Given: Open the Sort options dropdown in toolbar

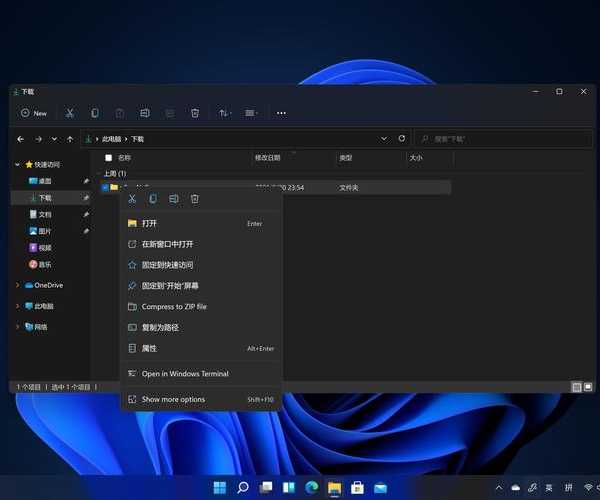Looking at the screenshot, I should (224, 113).
